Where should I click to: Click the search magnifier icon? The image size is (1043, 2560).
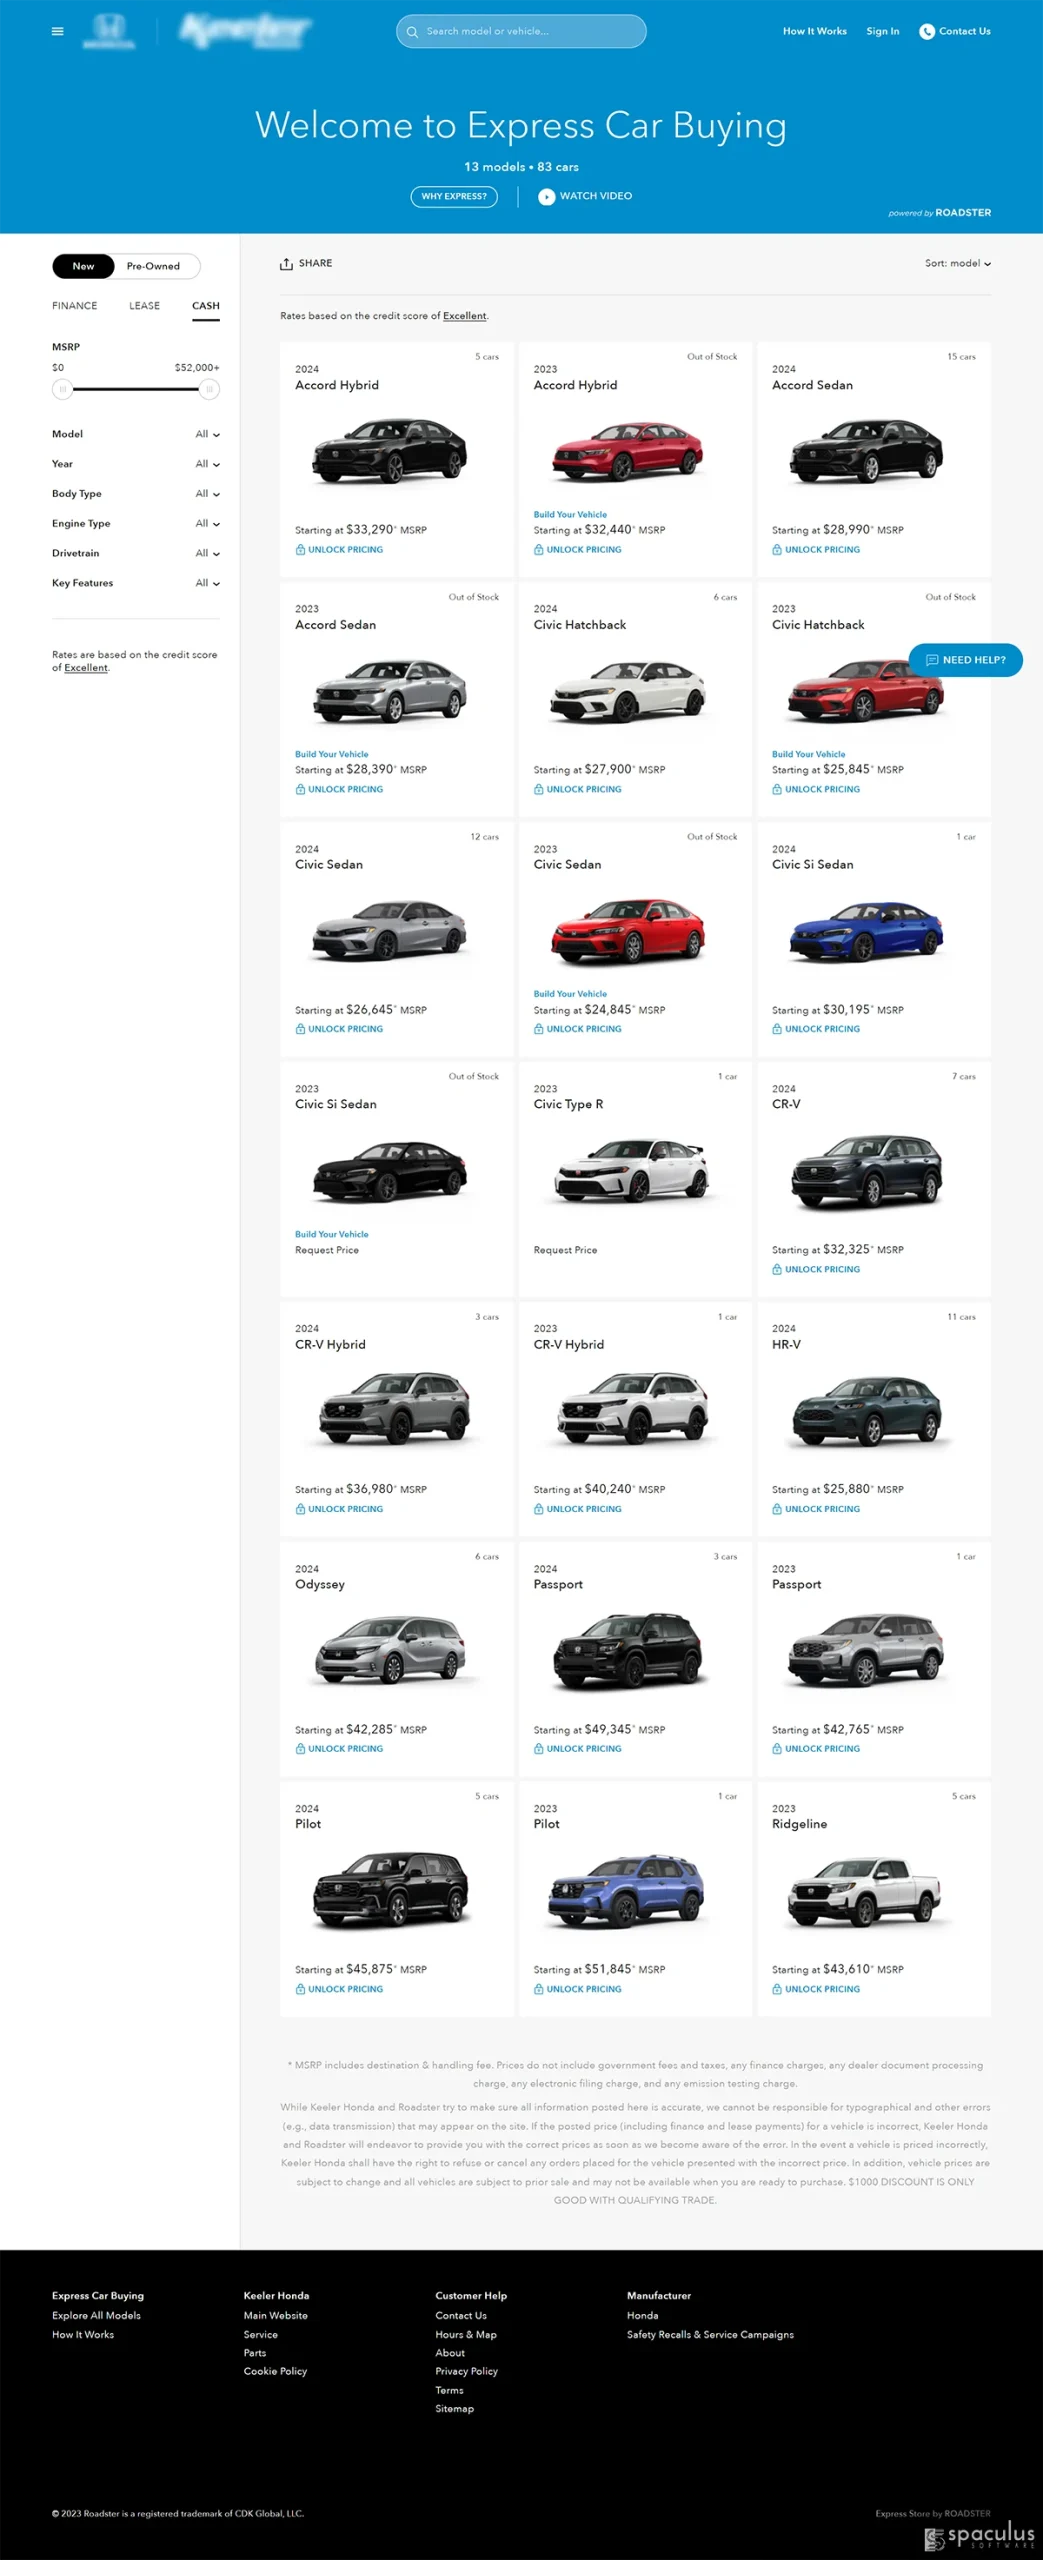pyautogui.click(x=412, y=32)
